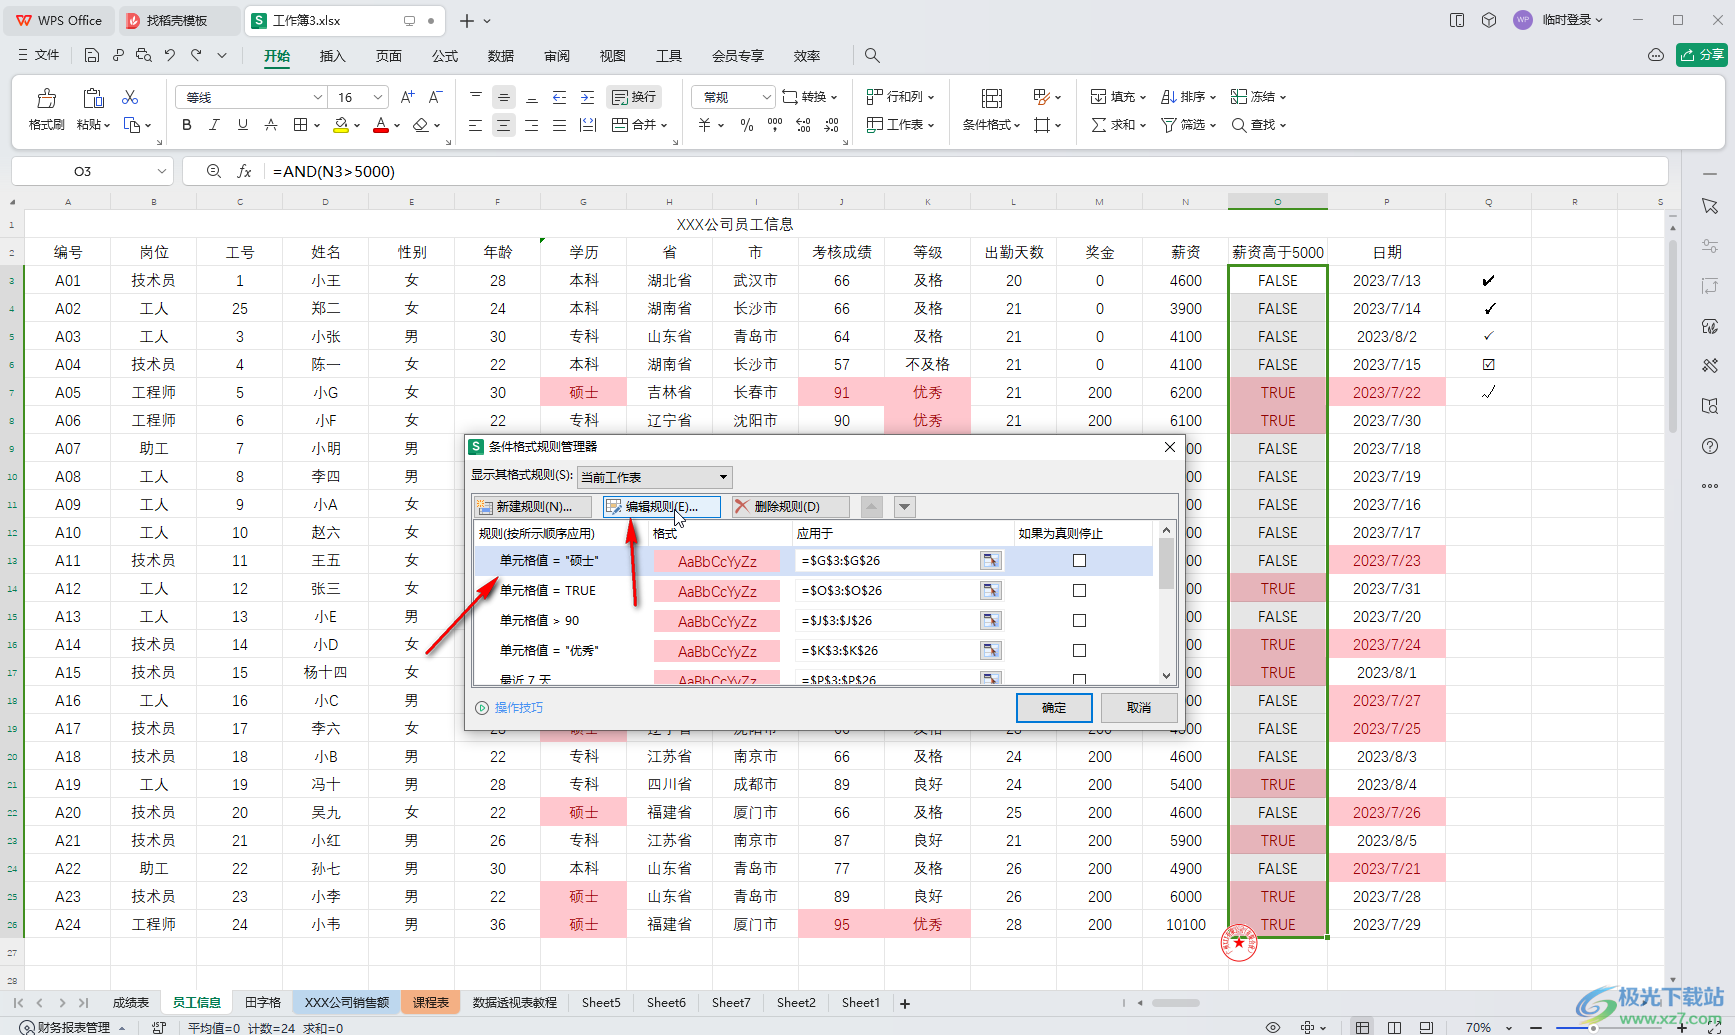Move rule up with arrow button

[872, 507]
